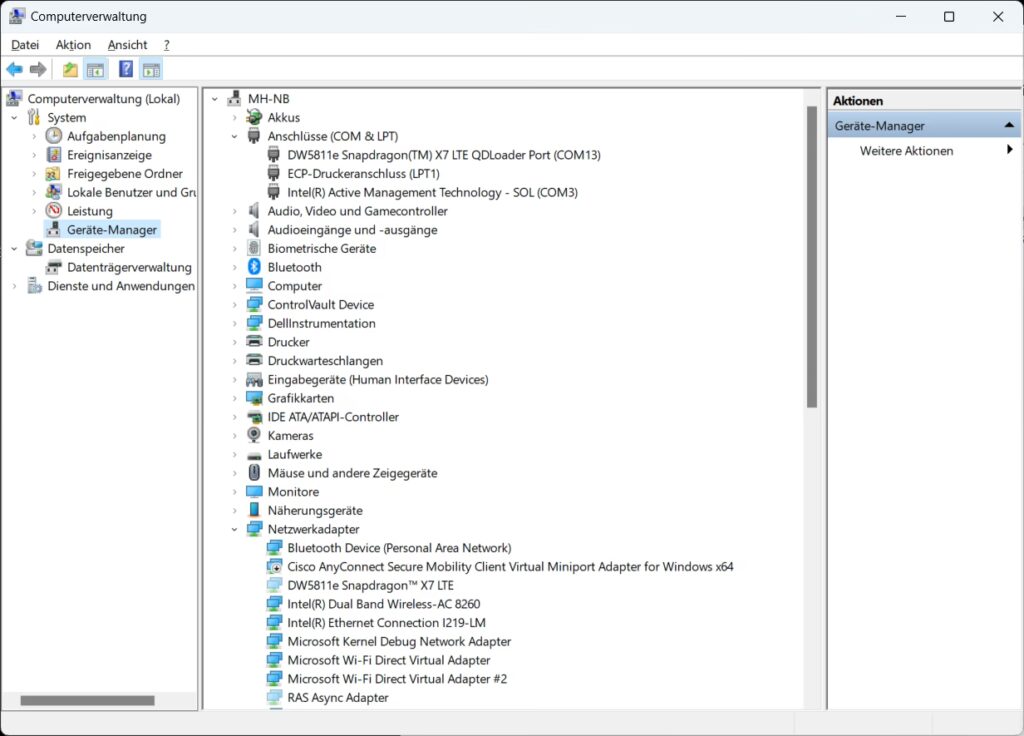
Task: Click the blue Help question mark icon
Action: point(126,69)
